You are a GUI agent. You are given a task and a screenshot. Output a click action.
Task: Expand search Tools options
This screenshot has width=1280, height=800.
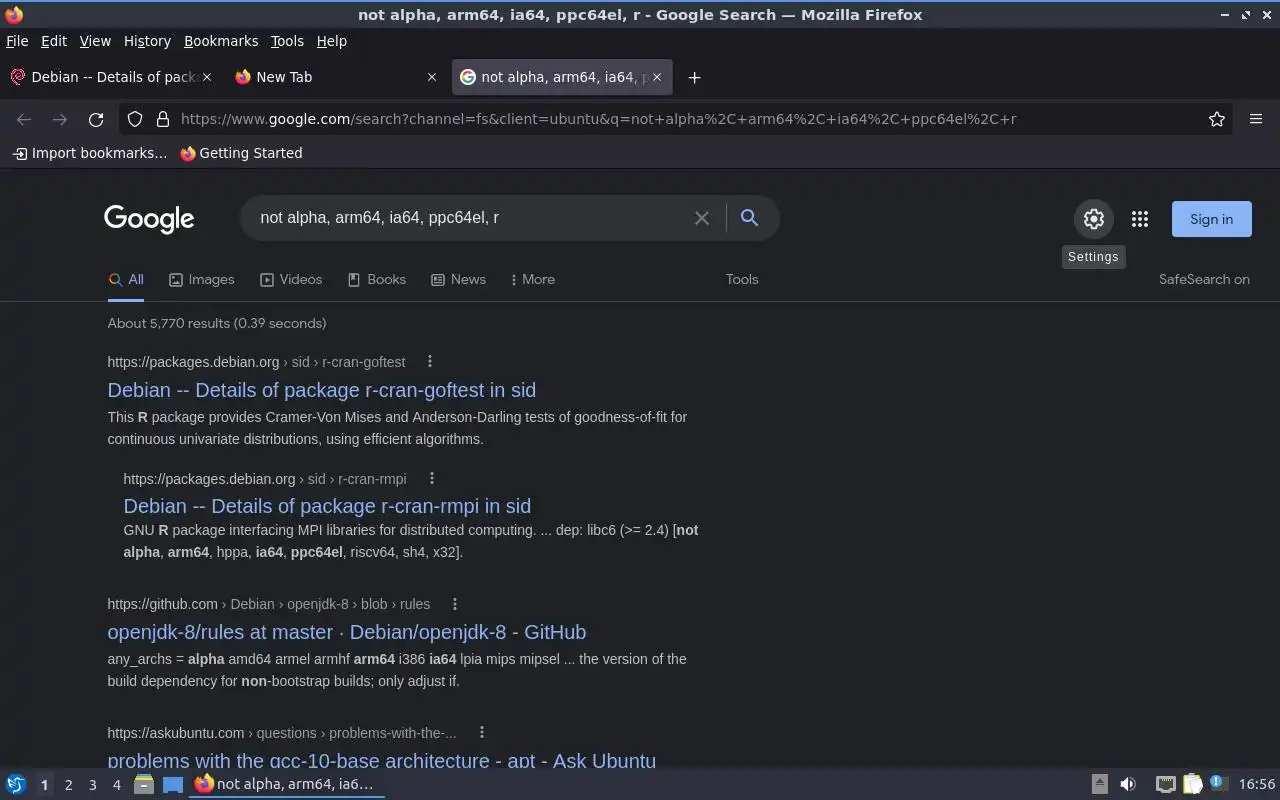coord(742,280)
